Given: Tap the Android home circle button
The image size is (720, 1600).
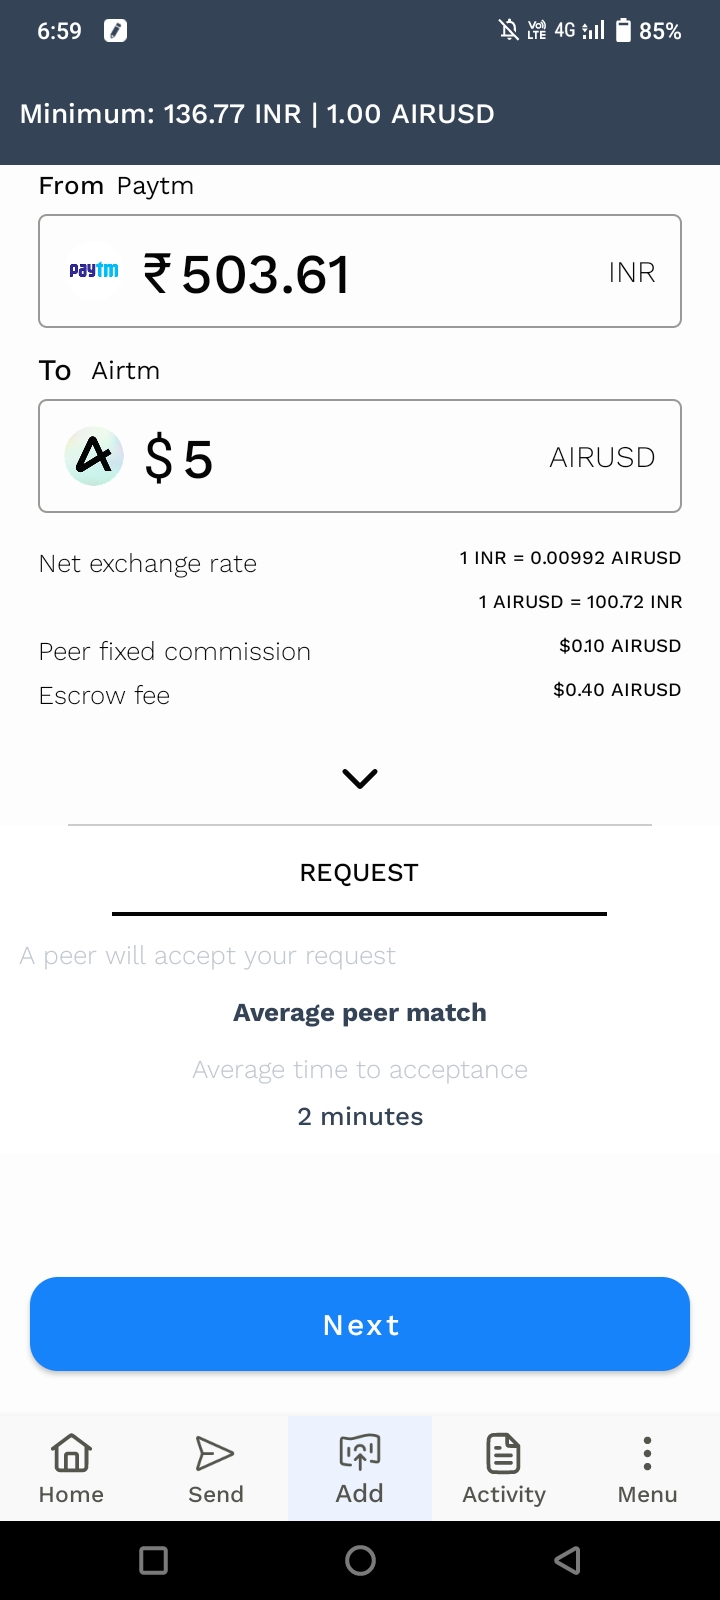Looking at the screenshot, I should [x=360, y=1560].
